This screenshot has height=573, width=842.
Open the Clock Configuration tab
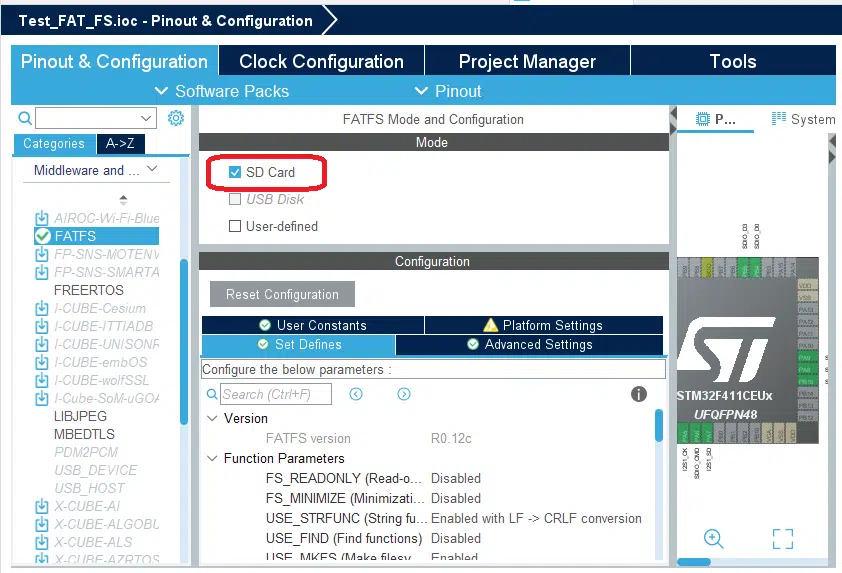click(x=322, y=61)
